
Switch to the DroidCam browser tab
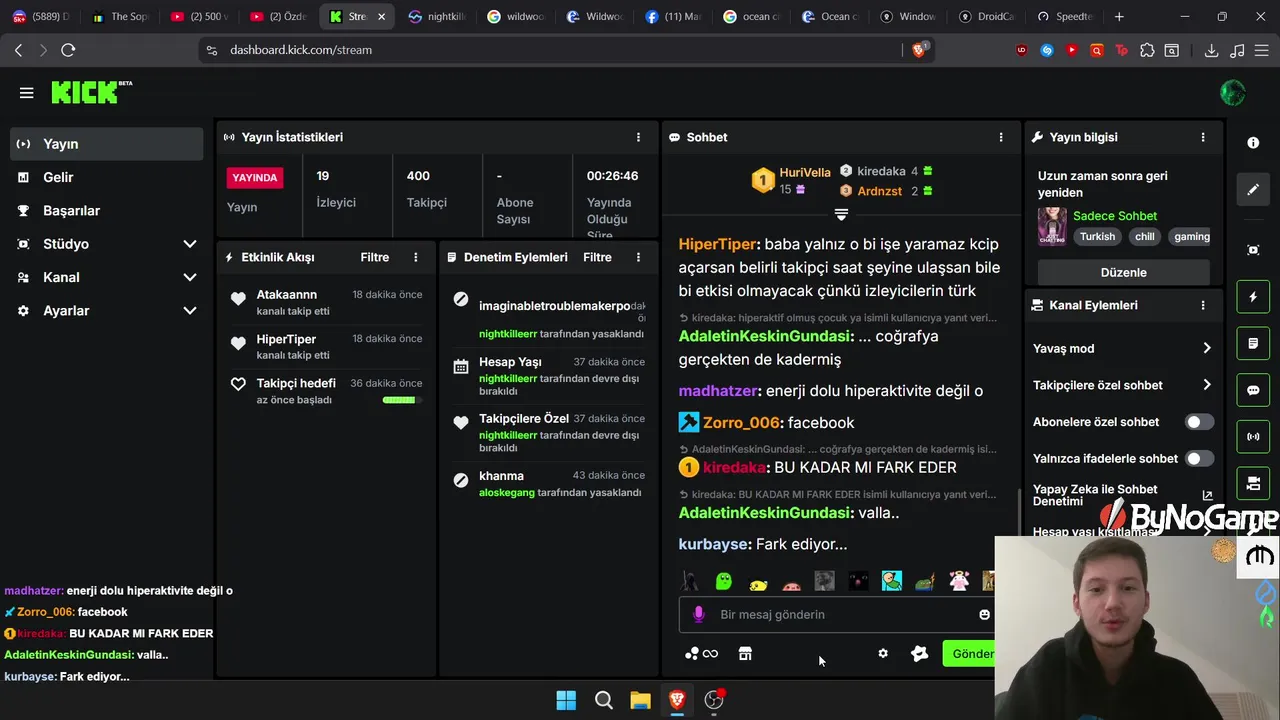[x=987, y=16]
